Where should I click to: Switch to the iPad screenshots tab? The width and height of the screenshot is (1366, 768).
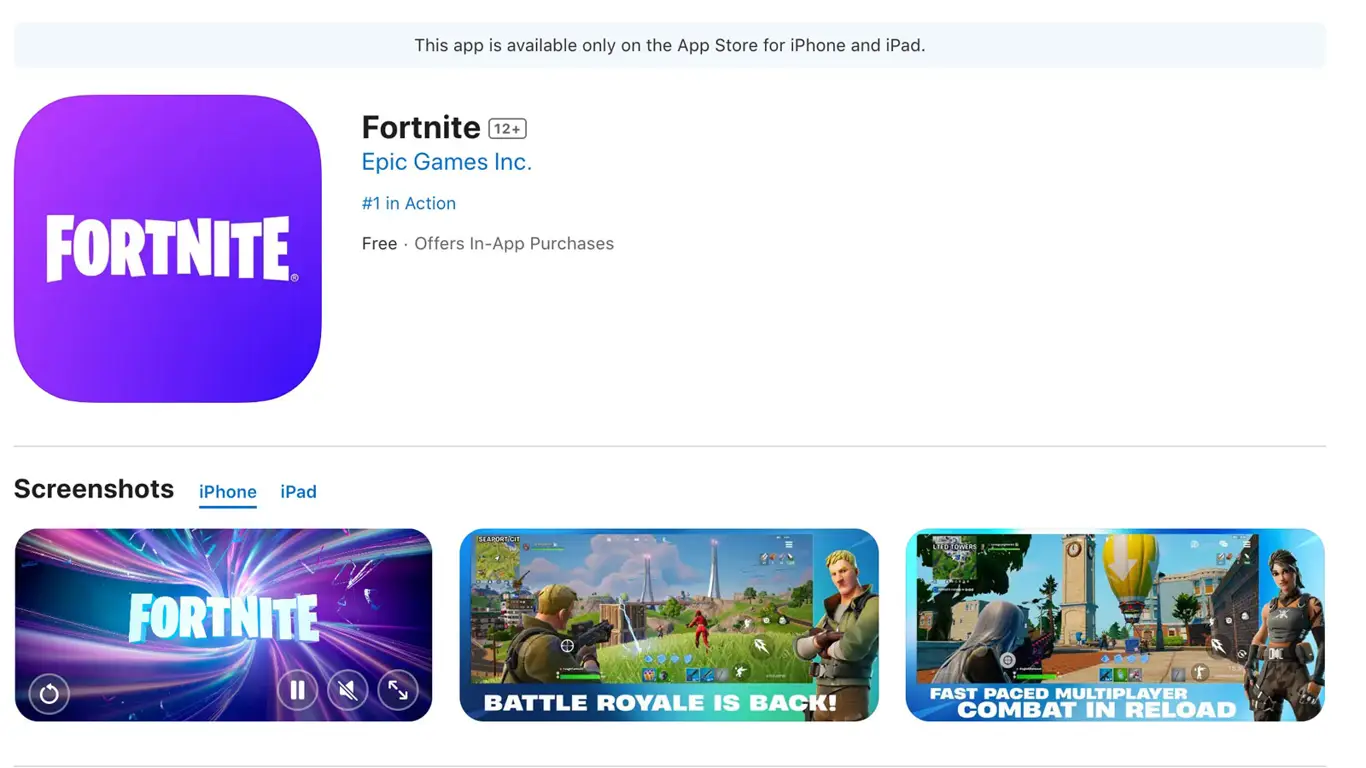(x=298, y=492)
